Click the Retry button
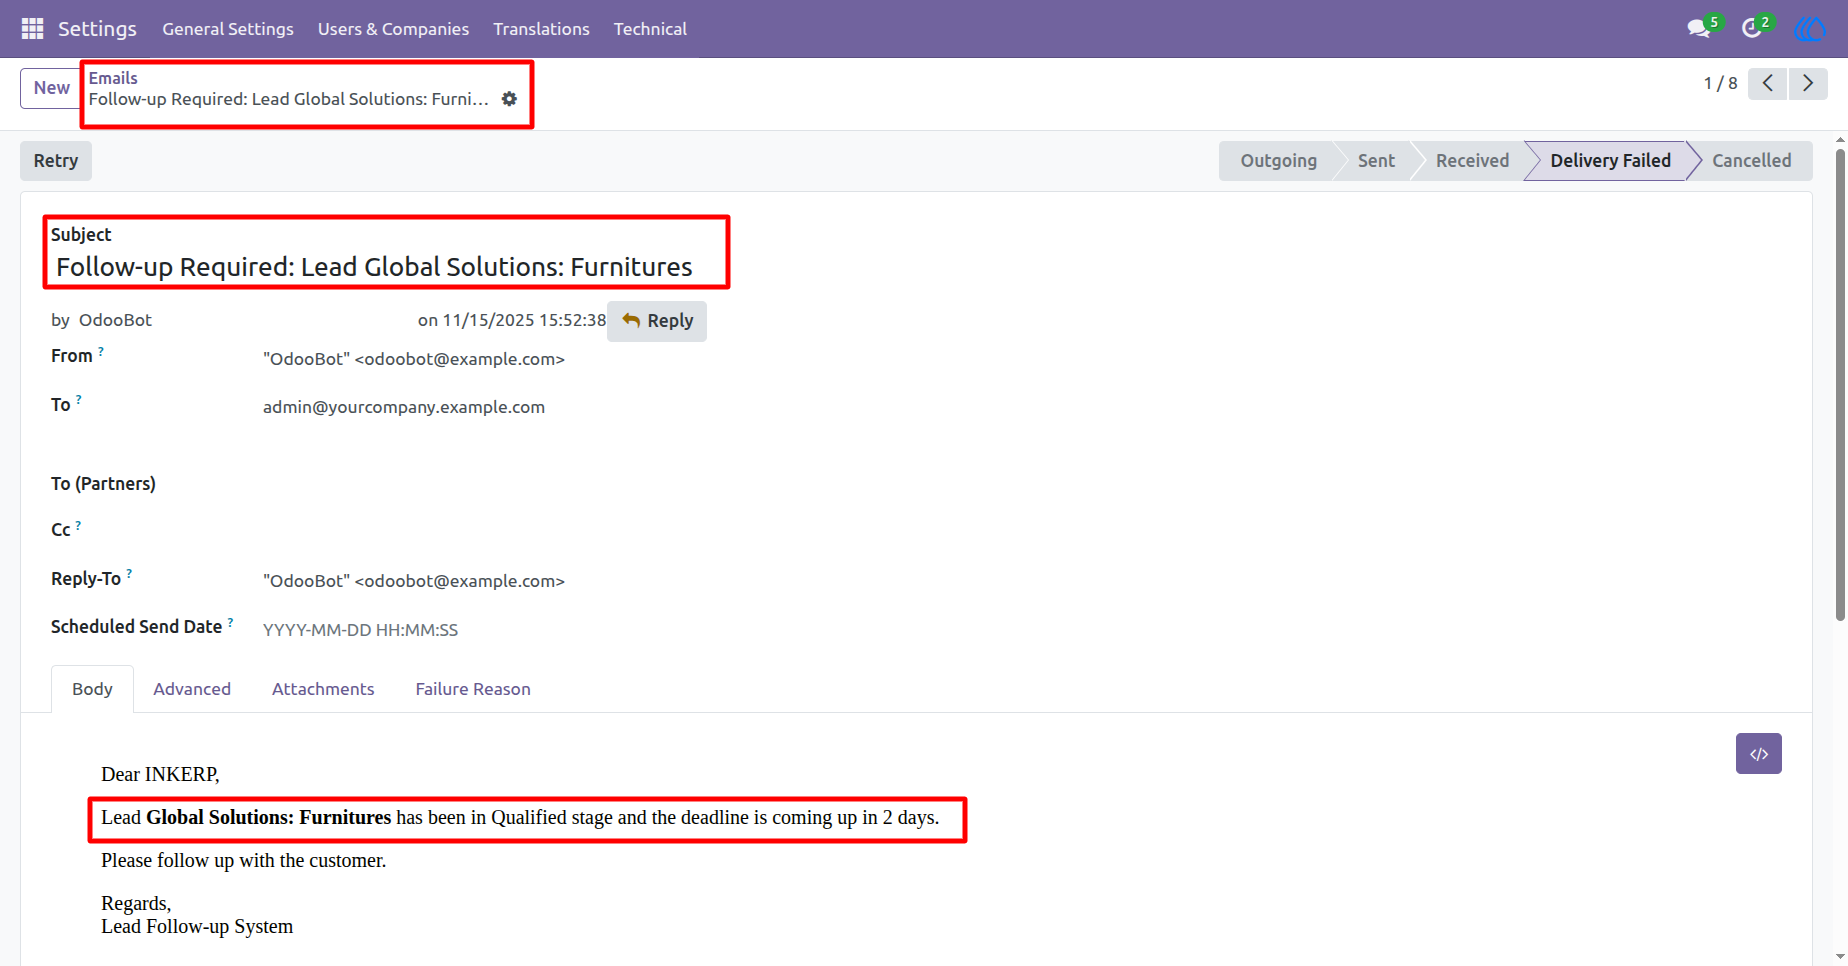 (56, 161)
